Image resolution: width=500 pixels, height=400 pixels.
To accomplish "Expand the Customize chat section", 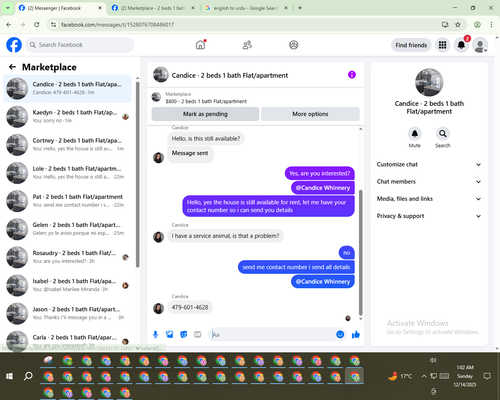I will 429,164.
